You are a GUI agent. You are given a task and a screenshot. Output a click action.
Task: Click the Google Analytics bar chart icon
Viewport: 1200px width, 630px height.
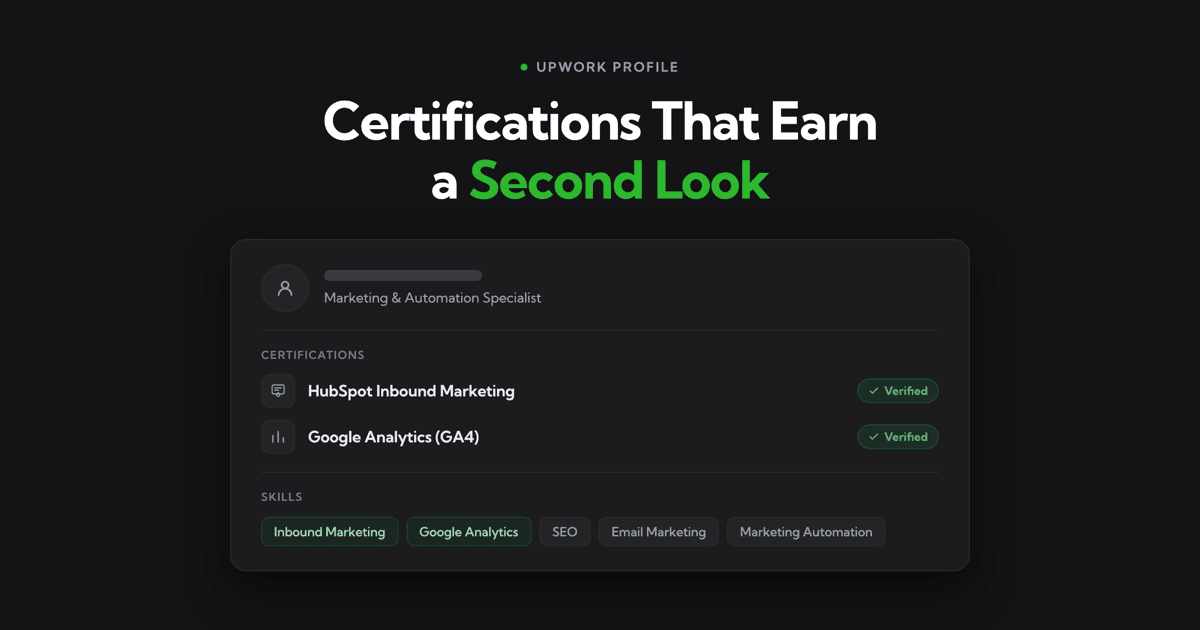coord(278,437)
